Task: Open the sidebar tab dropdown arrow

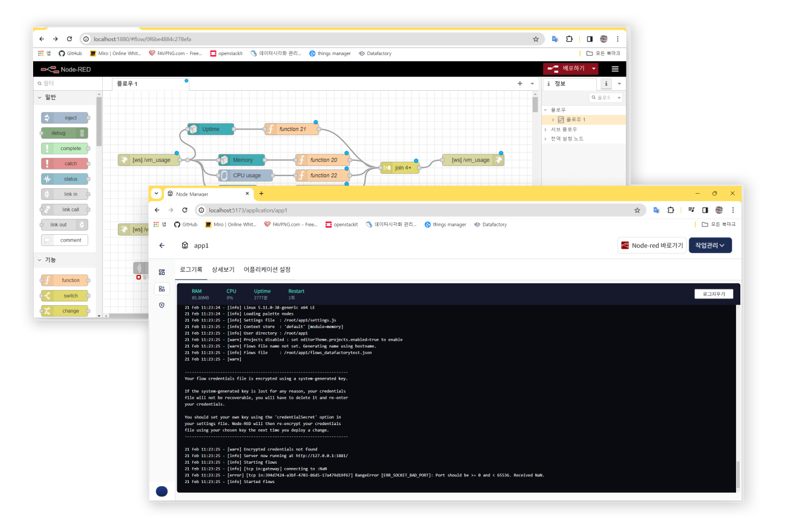Action: 620,84
